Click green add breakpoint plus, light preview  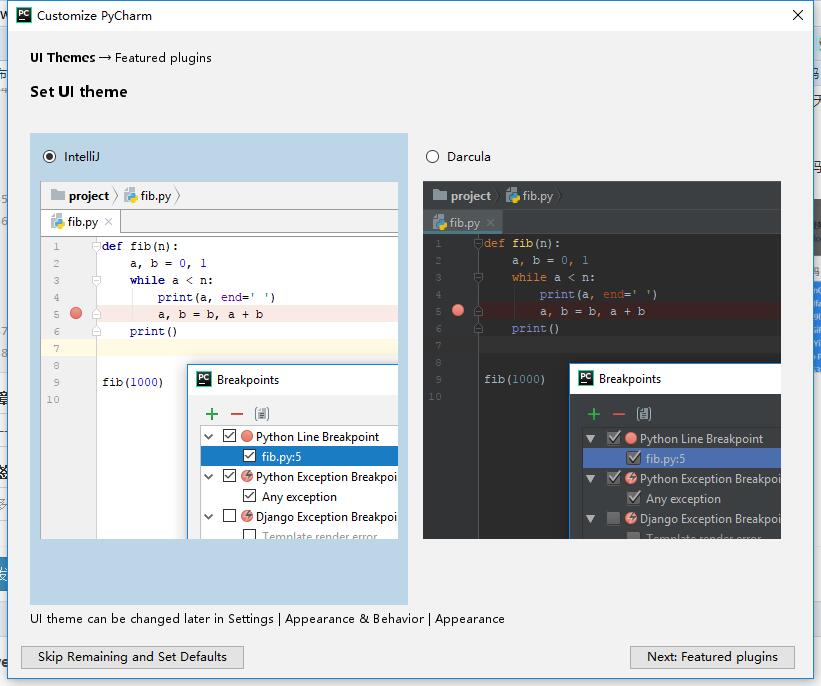point(212,414)
